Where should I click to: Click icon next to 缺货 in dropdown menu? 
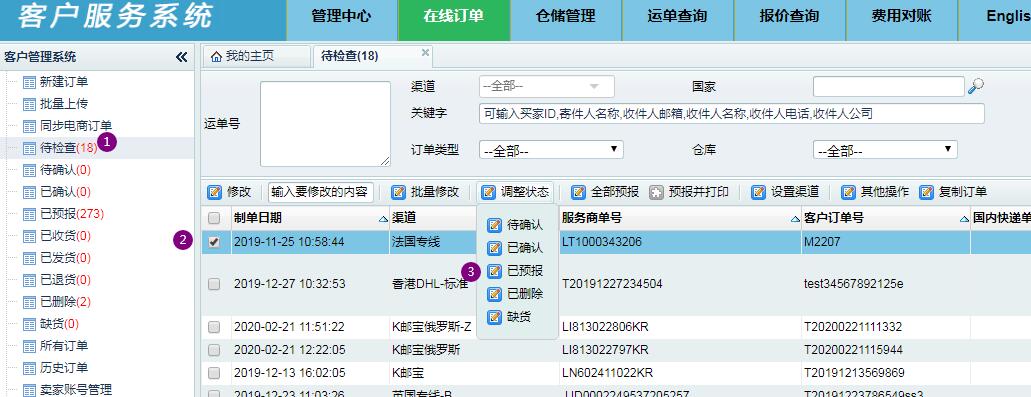pyautogui.click(x=494, y=317)
